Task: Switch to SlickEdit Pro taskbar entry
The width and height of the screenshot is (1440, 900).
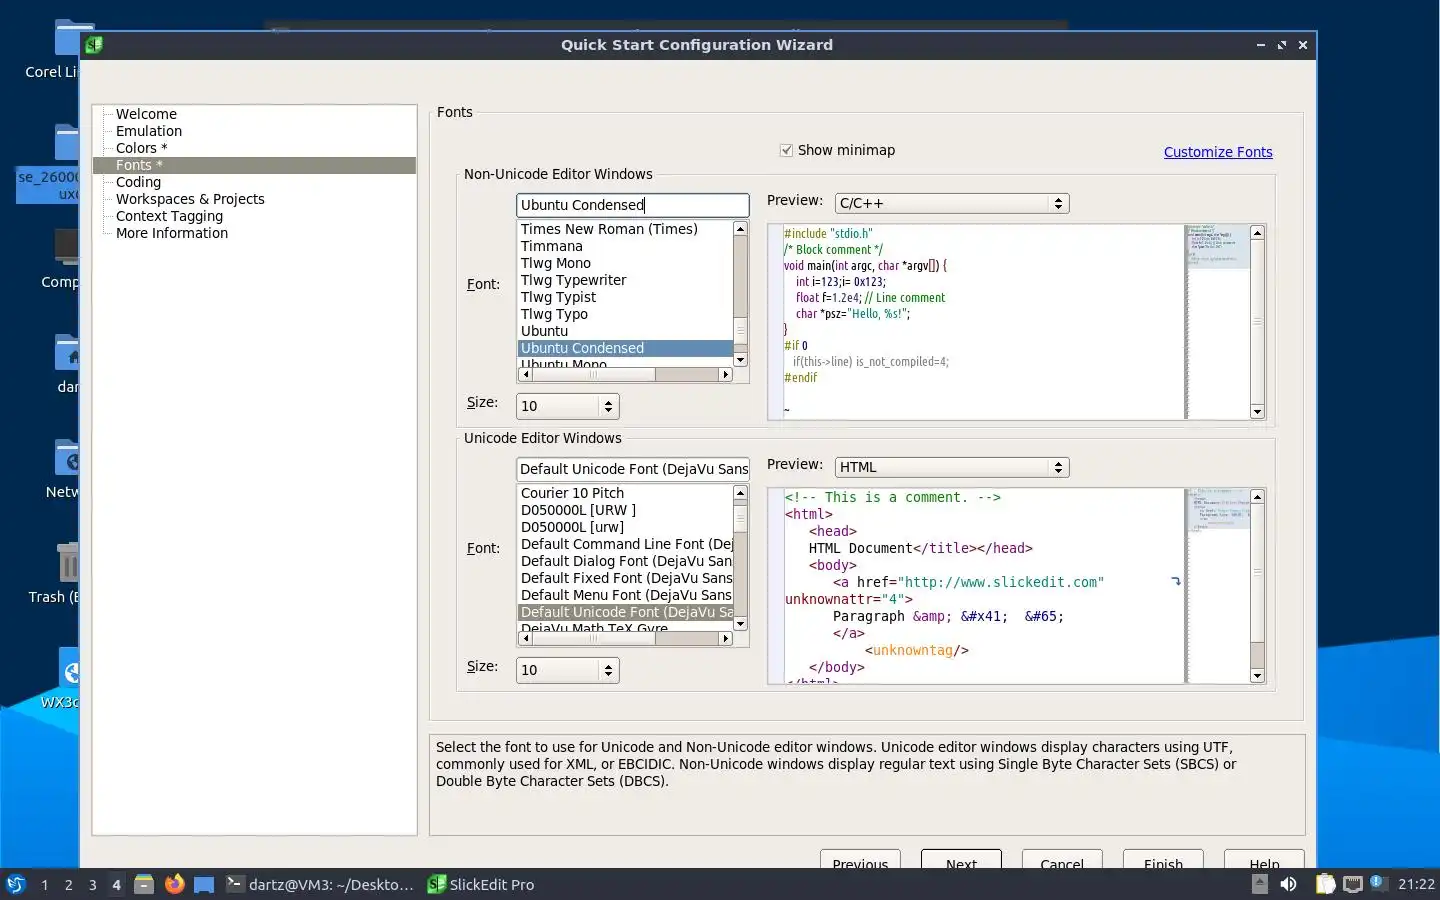Action: (x=481, y=884)
